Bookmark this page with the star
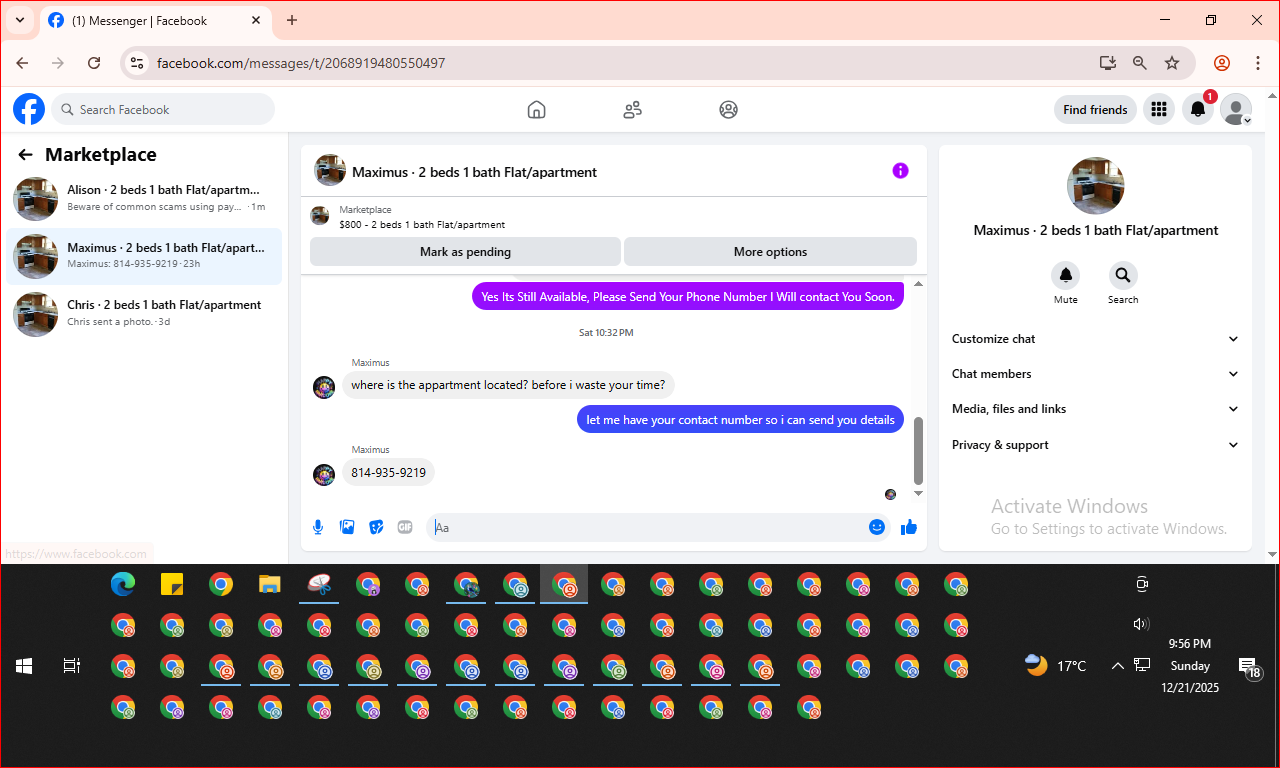The image size is (1280, 768). (1172, 63)
